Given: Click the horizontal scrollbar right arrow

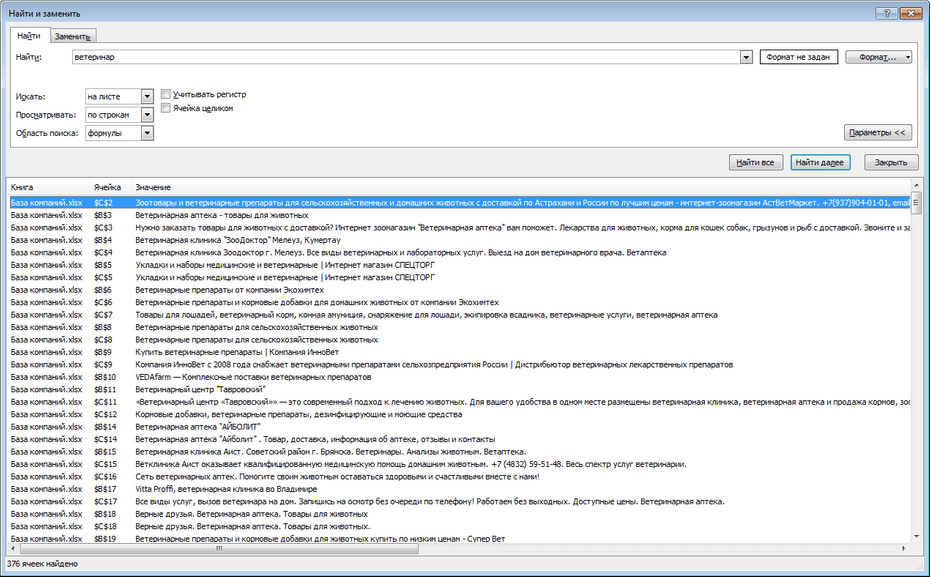Looking at the screenshot, I should coord(904,549).
